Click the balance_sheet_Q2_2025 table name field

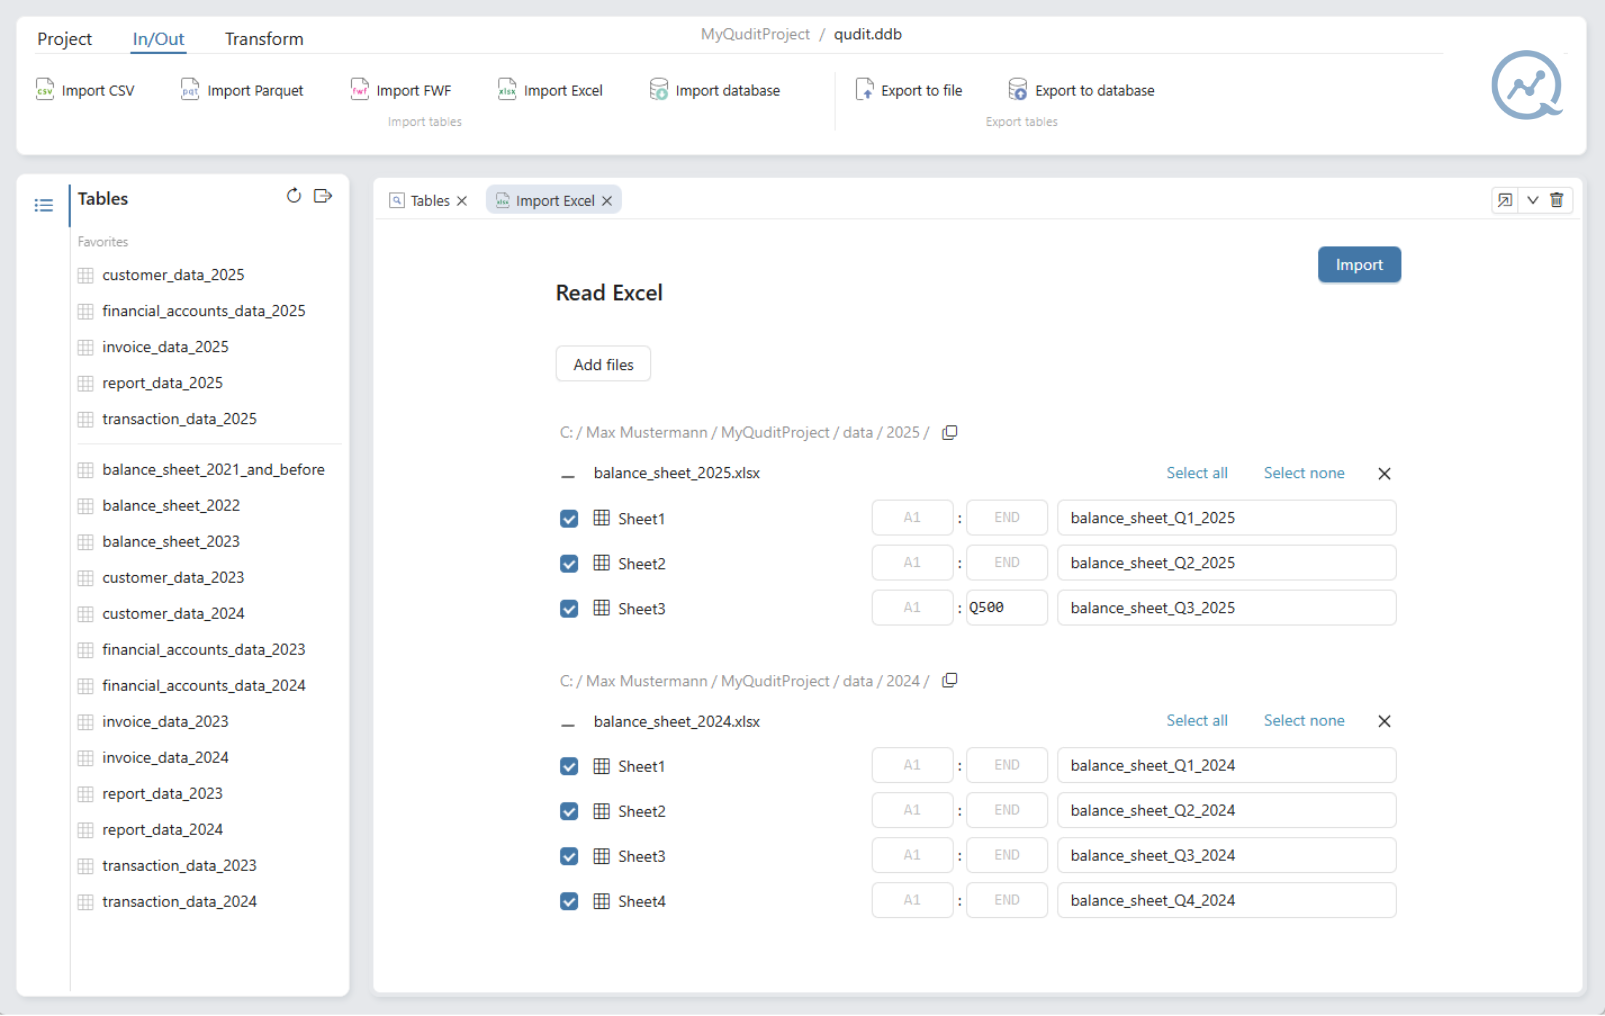pyautogui.click(x=1226, y=563)
